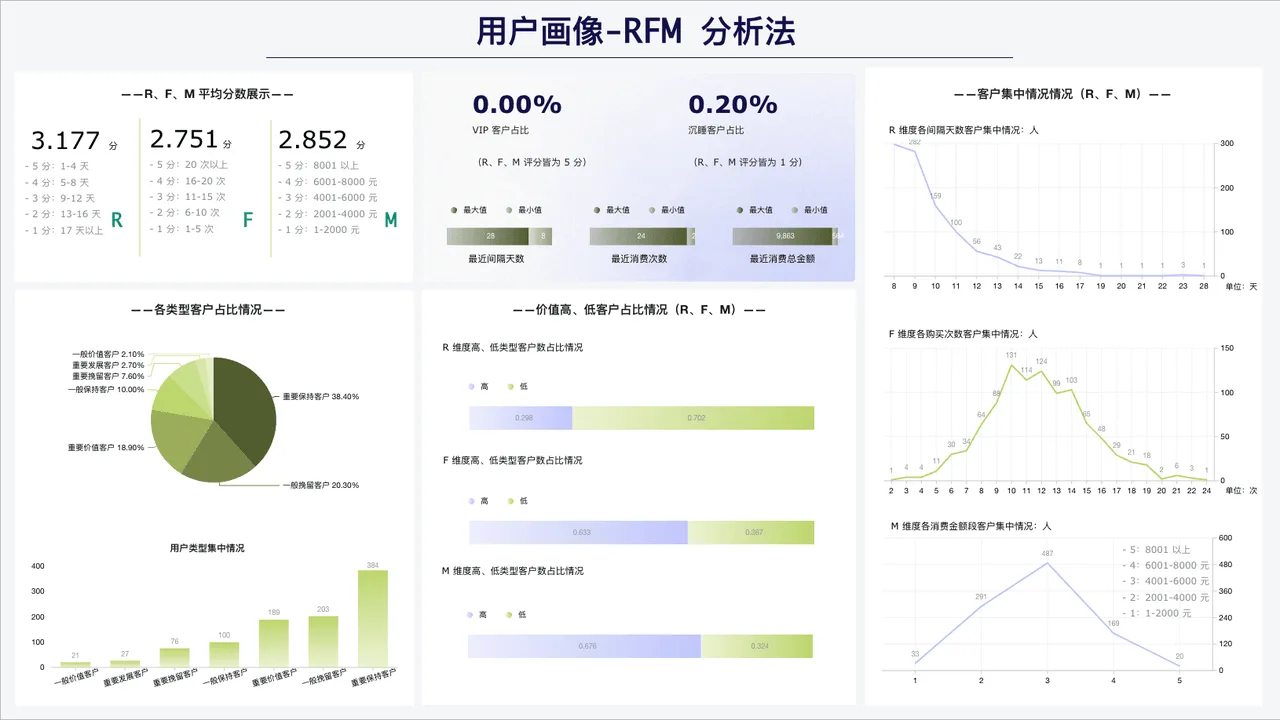The width and height of the screenshot is (1280, 720).
Task: Click 0.676 high segment in M bar
Action: pos(585,646)
